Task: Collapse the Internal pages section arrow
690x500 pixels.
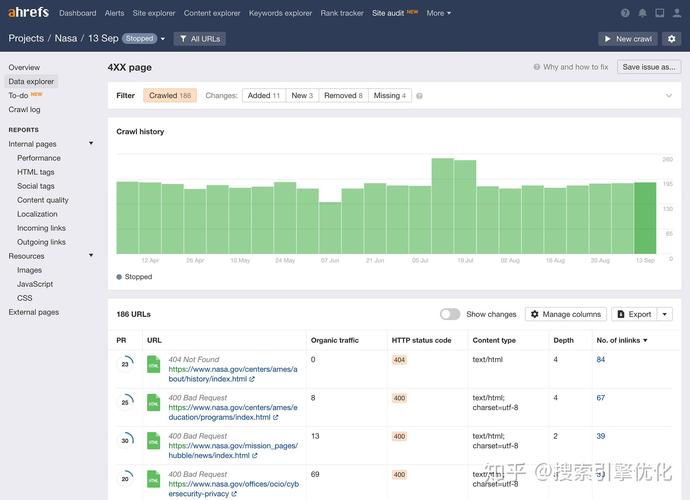Action: pos(91,143)
